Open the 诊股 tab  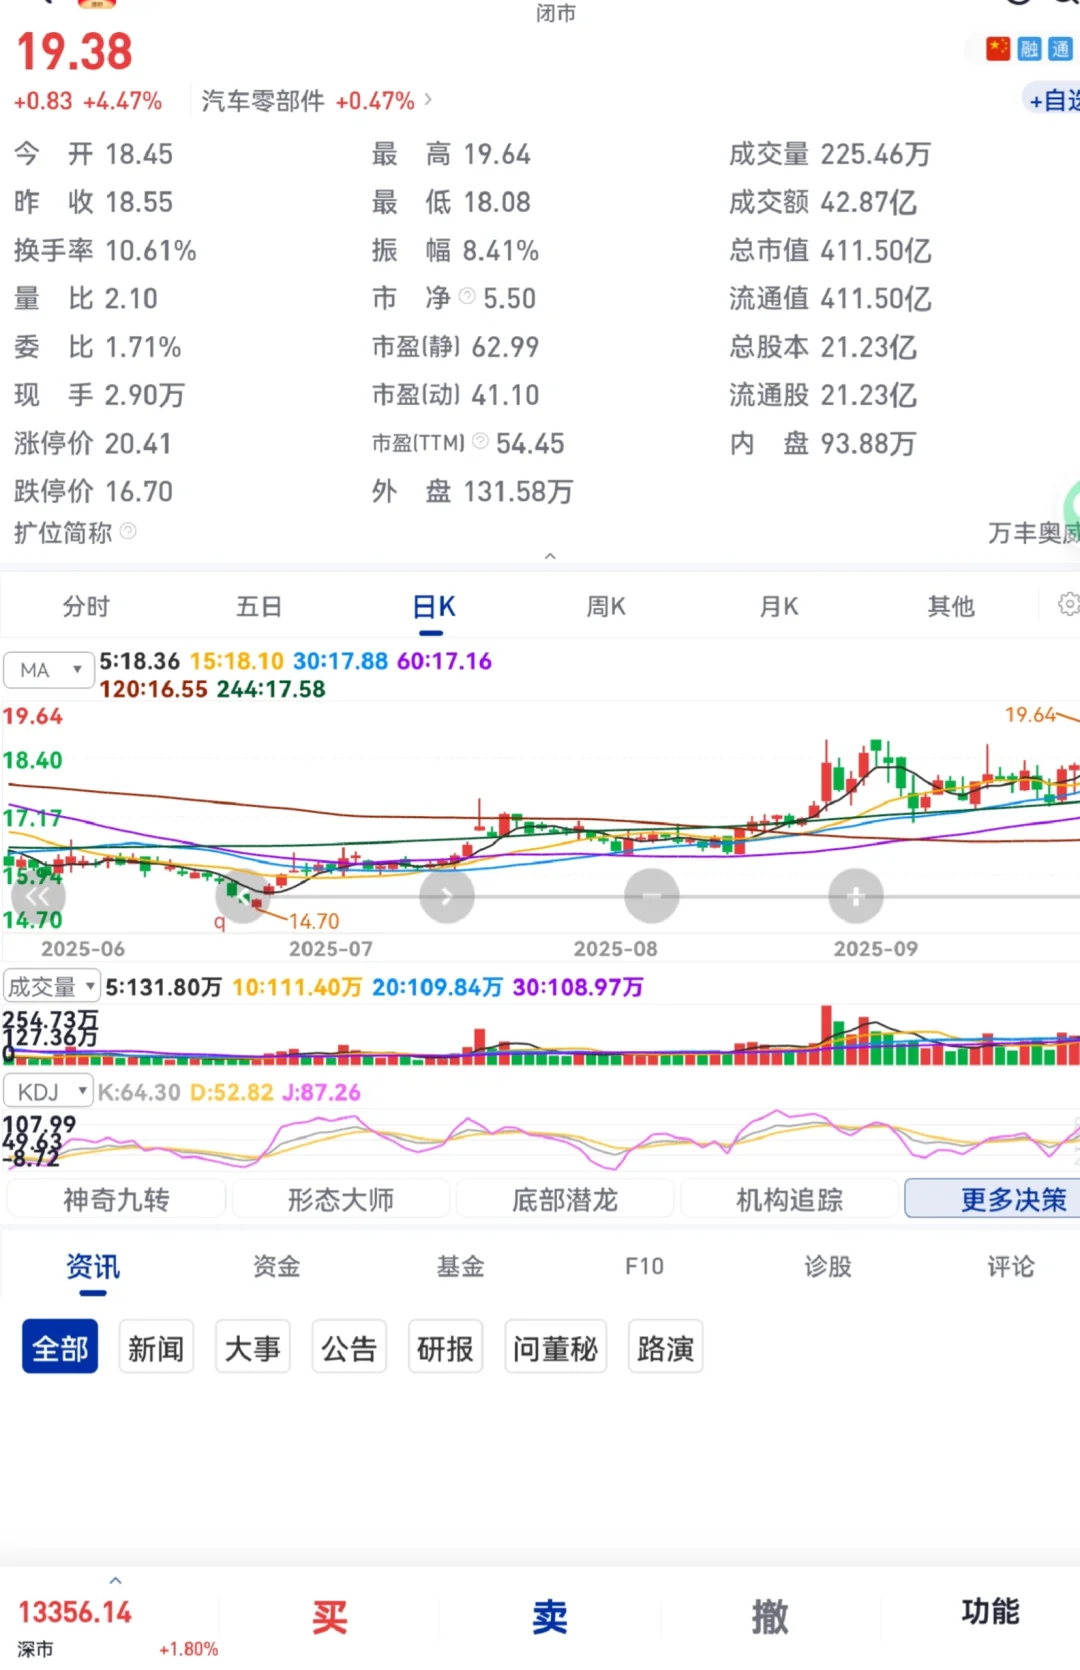[828, 1267]
